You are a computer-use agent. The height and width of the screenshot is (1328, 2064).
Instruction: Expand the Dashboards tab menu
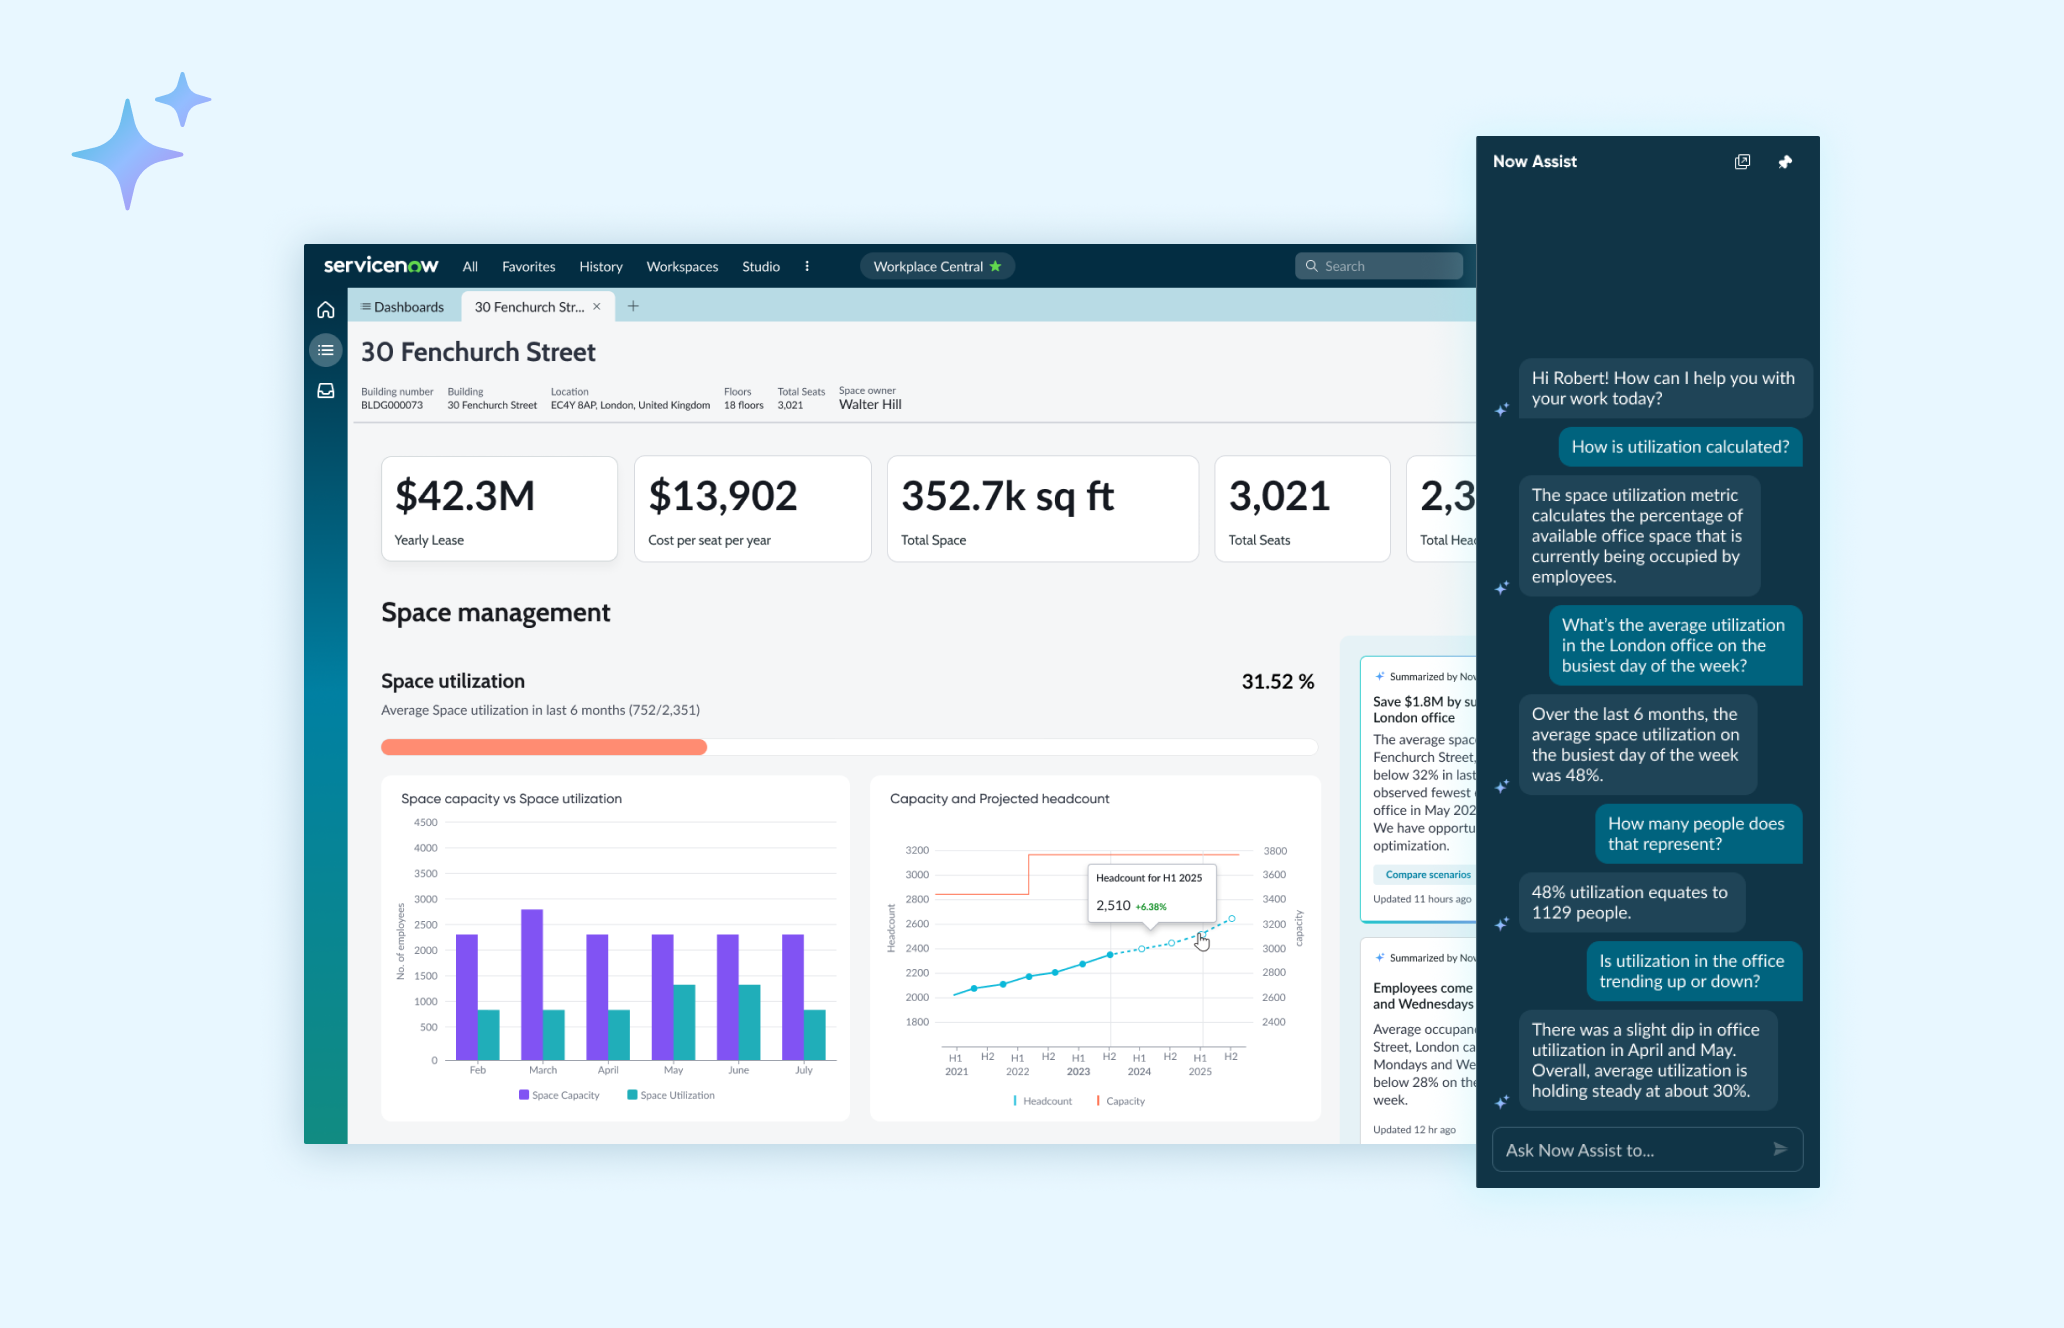point(402,306)
